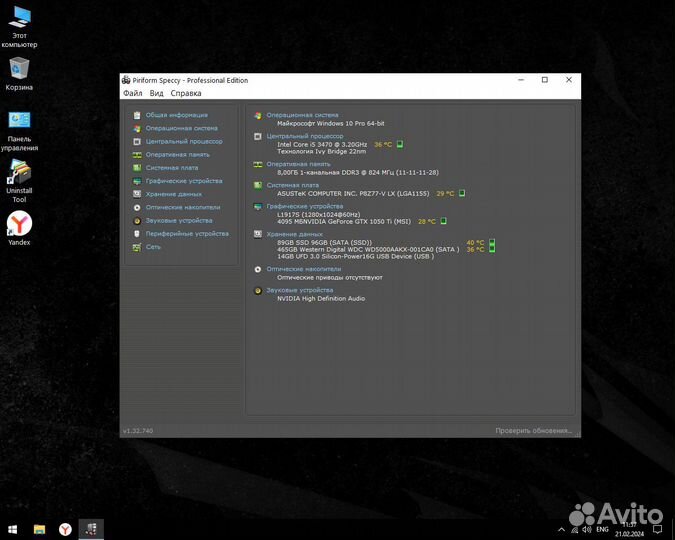Open the Windows Start menu
The height and width of the screenshot is (540, 675).
click(x=12, y=529)
